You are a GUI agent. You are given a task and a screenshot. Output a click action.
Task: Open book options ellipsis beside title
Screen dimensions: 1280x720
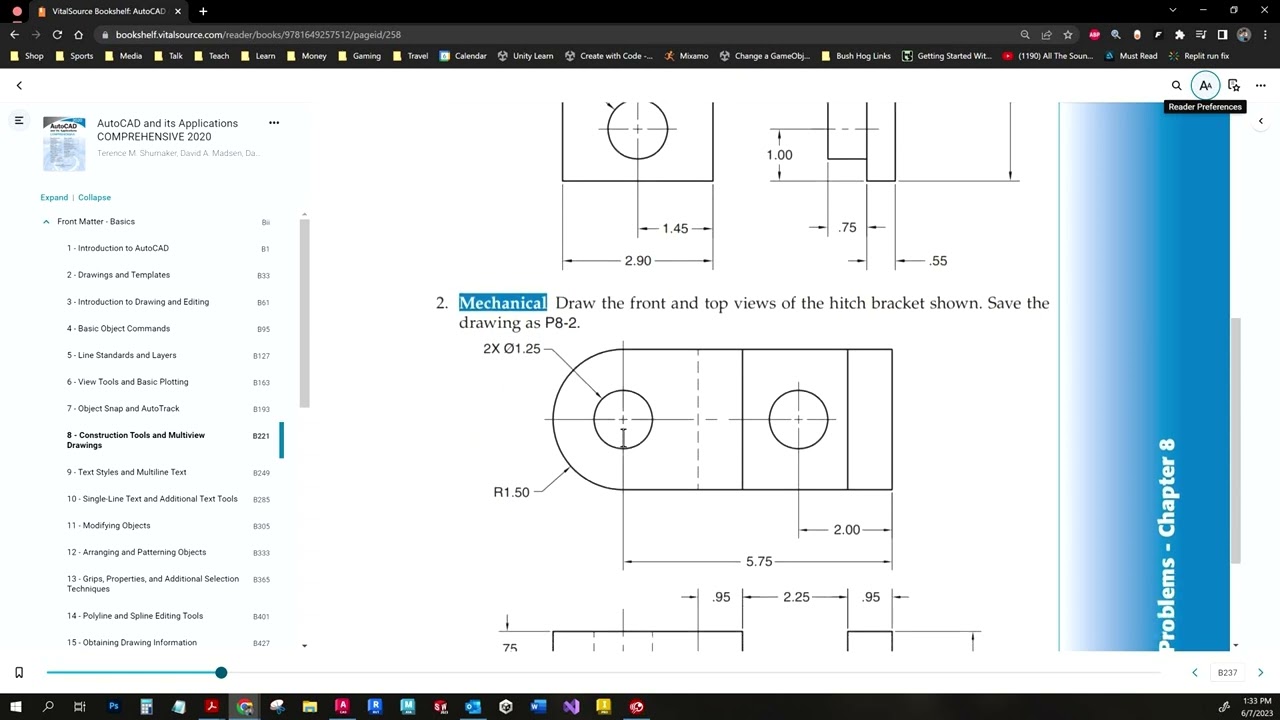pyautogui.click(x=274, y=122)
